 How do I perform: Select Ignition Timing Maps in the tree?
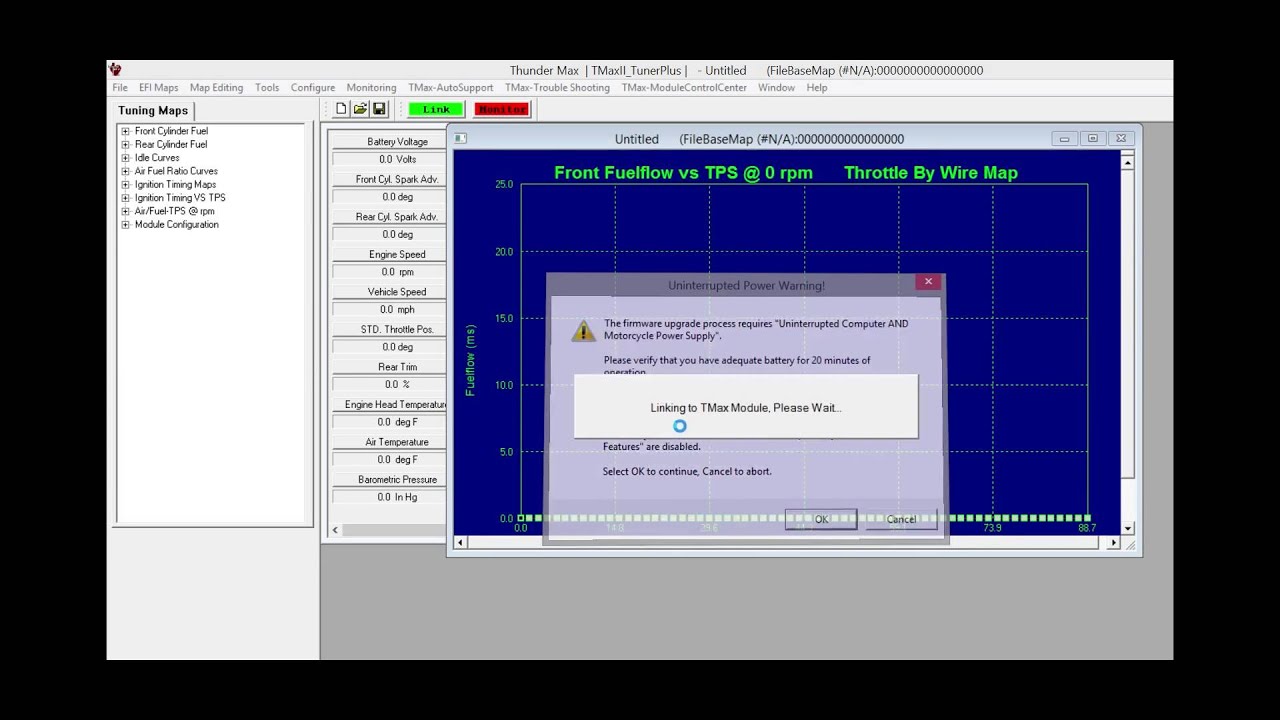(x=175, y=184)
